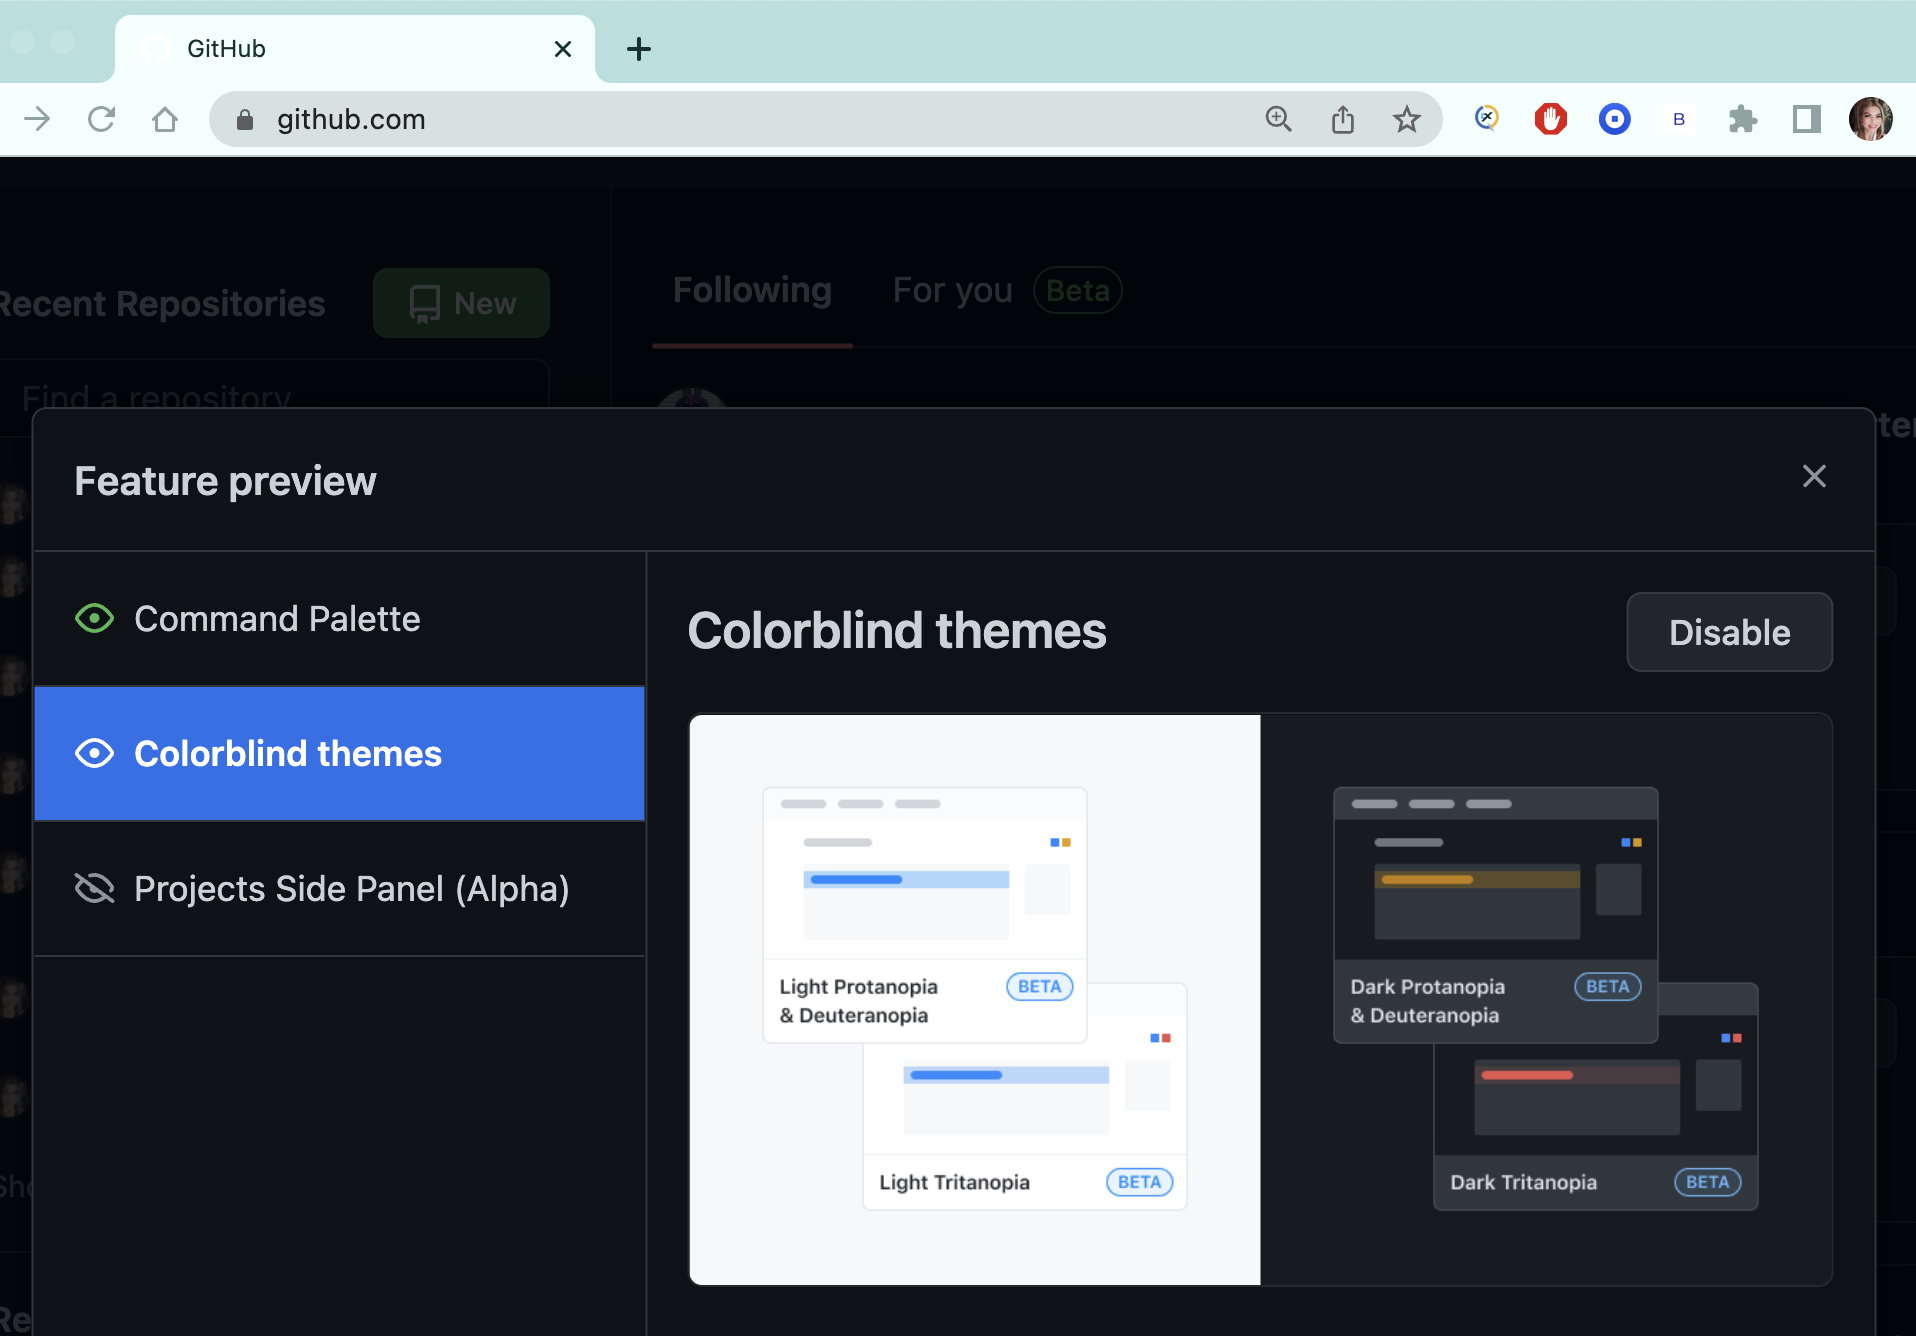Image resolution: width=1916 pixels, height=1336 pixels.
Task: Toggle the browser side panel icon
Action: [1807, 120]
